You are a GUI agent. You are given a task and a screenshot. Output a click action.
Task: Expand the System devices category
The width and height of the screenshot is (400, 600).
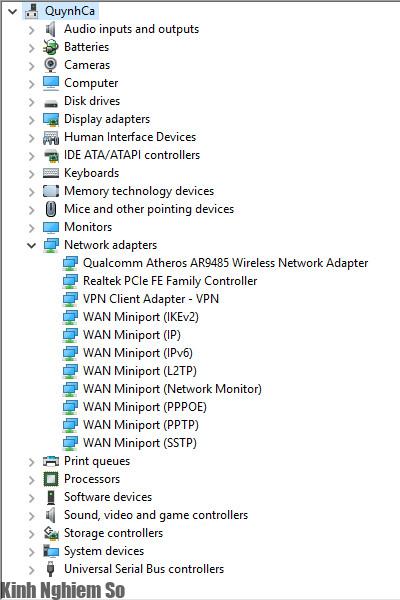pos(31,551)
